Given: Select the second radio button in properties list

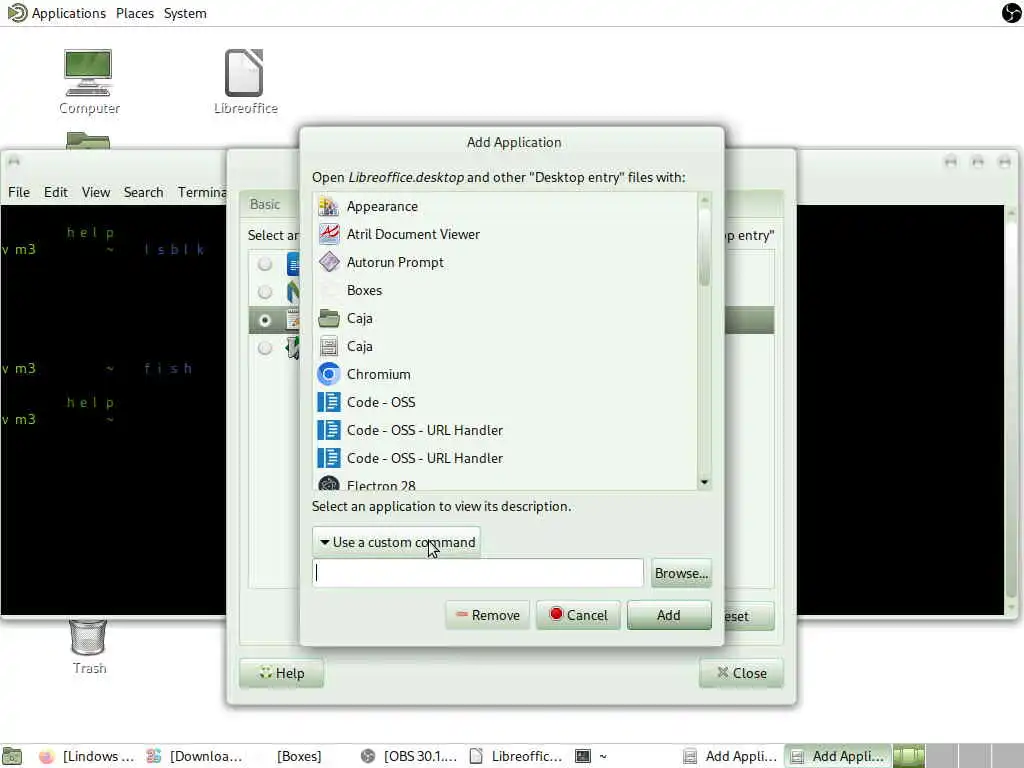Looking at the screenshot, I should 264,291.
